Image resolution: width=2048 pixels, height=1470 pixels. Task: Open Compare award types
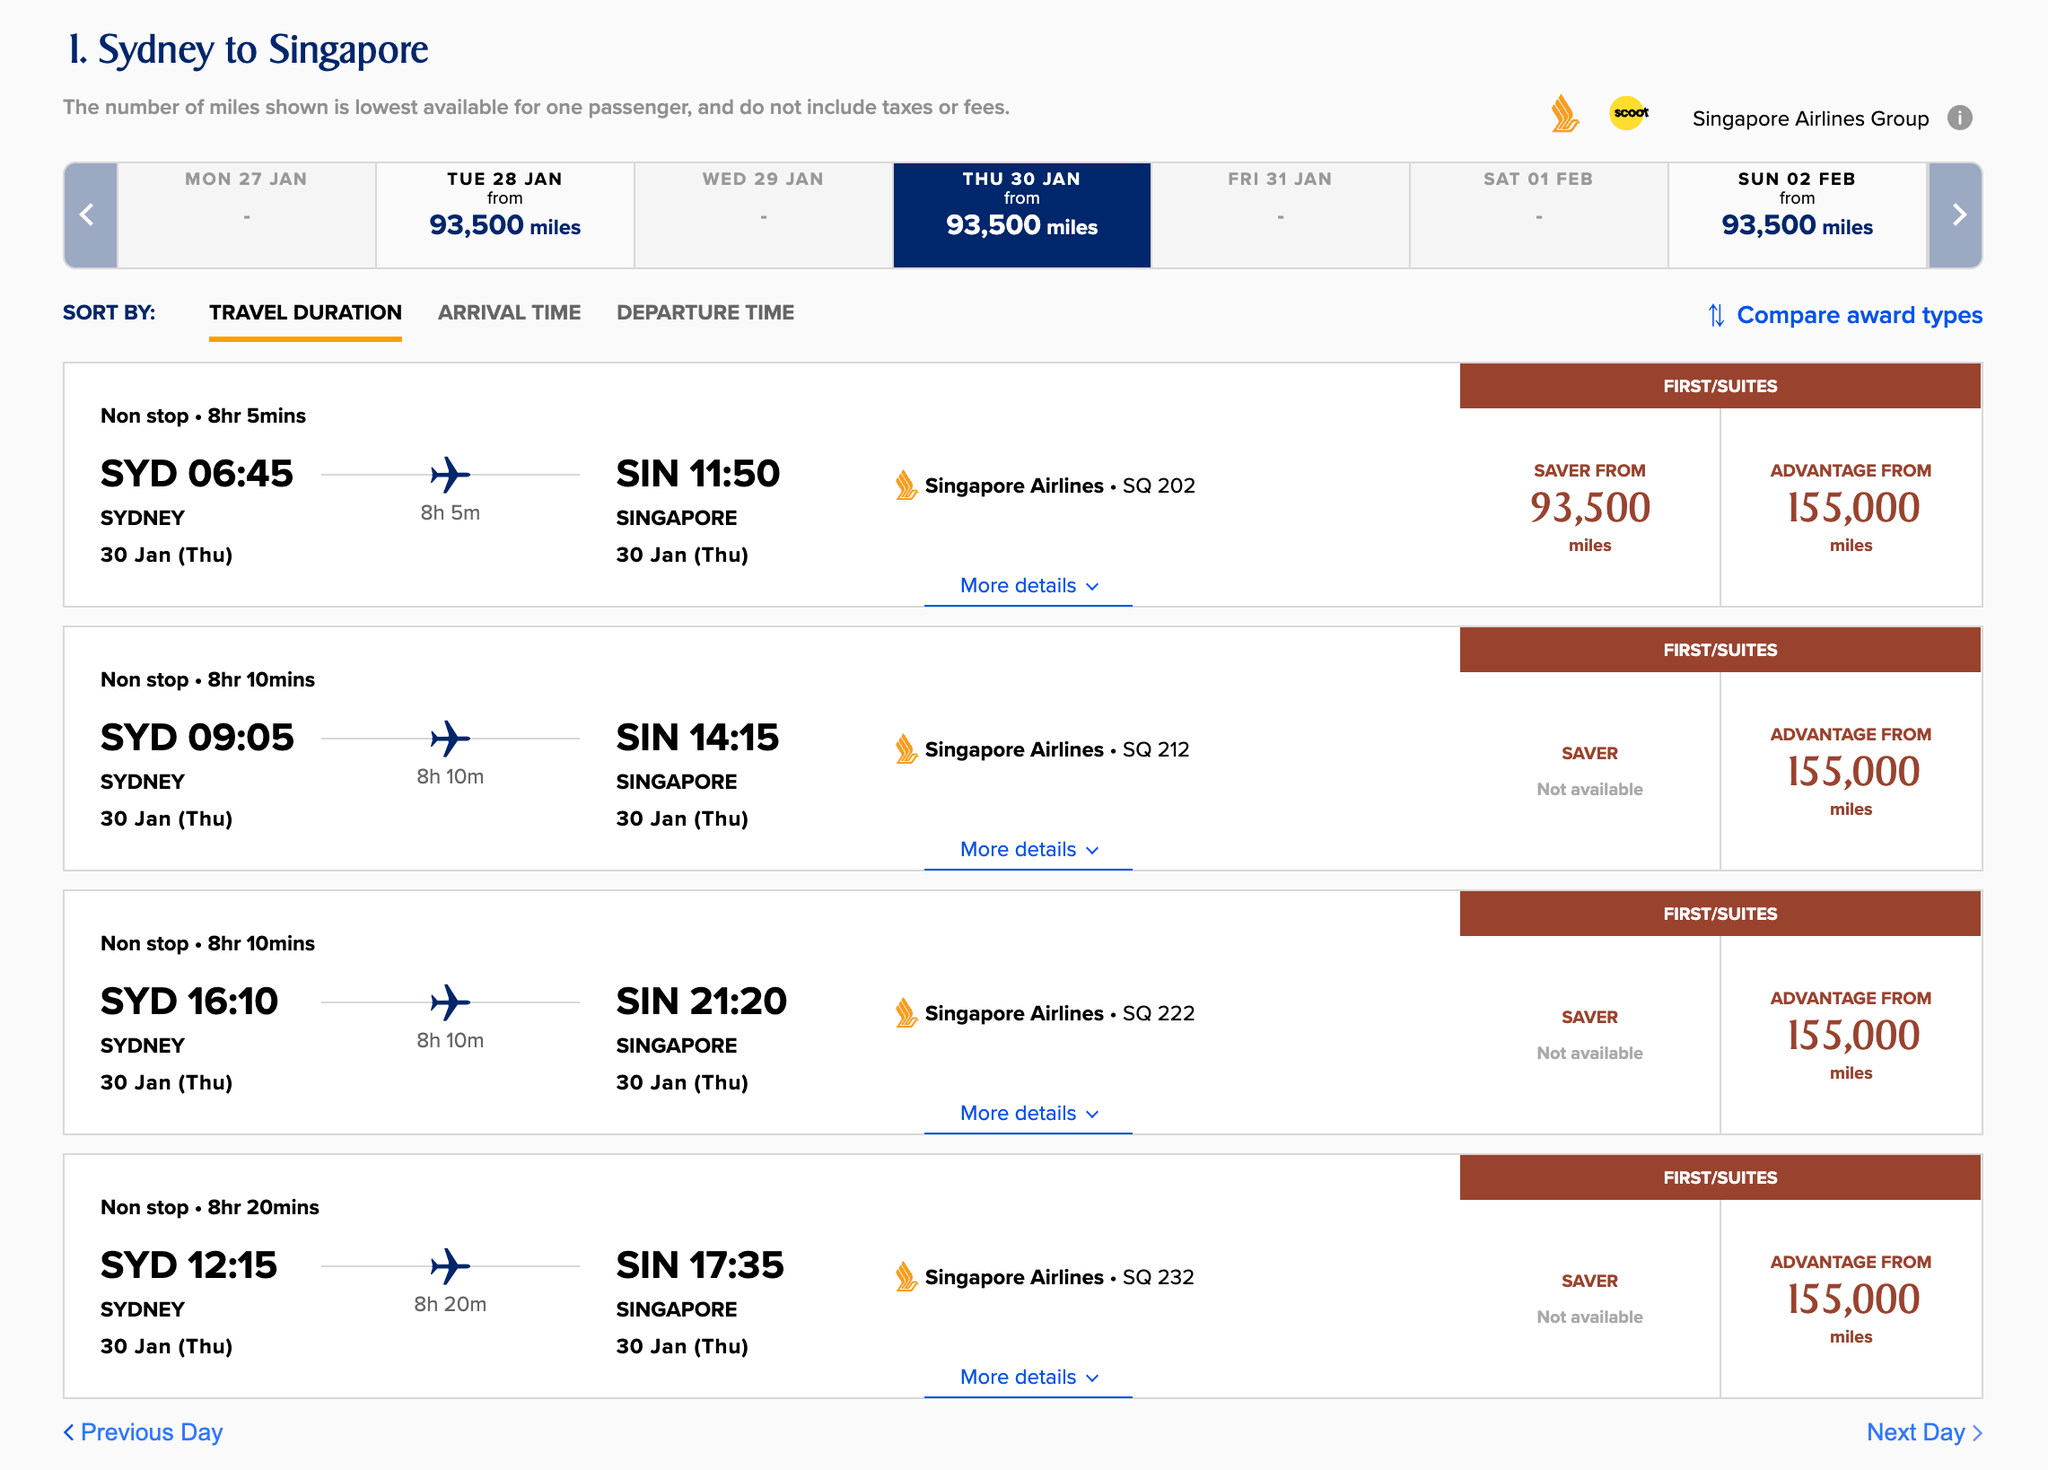(1859, 315)
